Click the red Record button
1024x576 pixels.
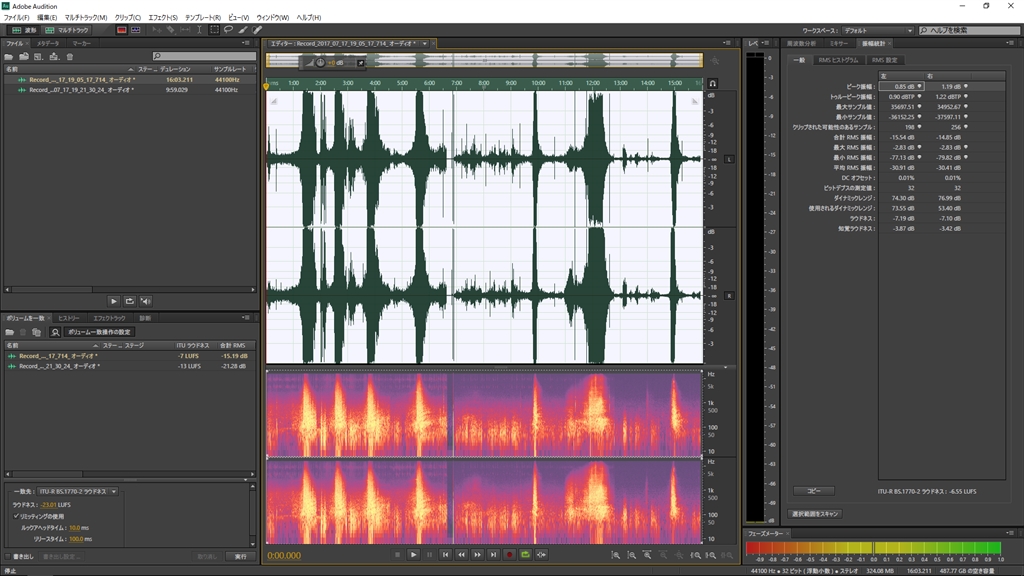tap(509, 554)
